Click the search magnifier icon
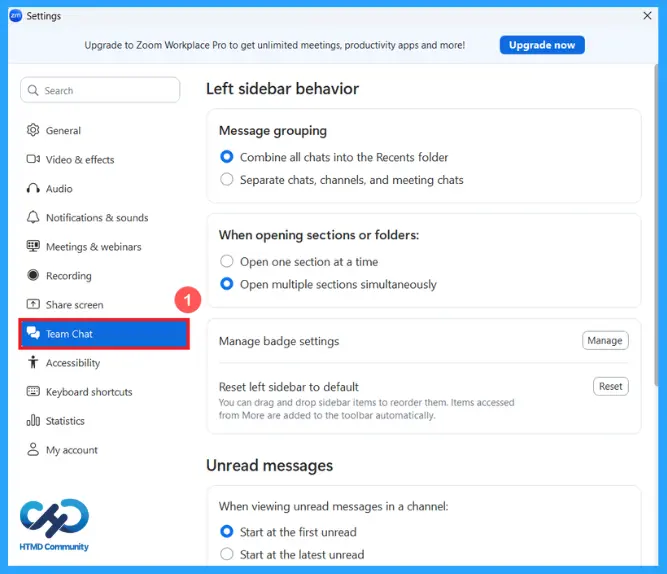 pos(33,90)
